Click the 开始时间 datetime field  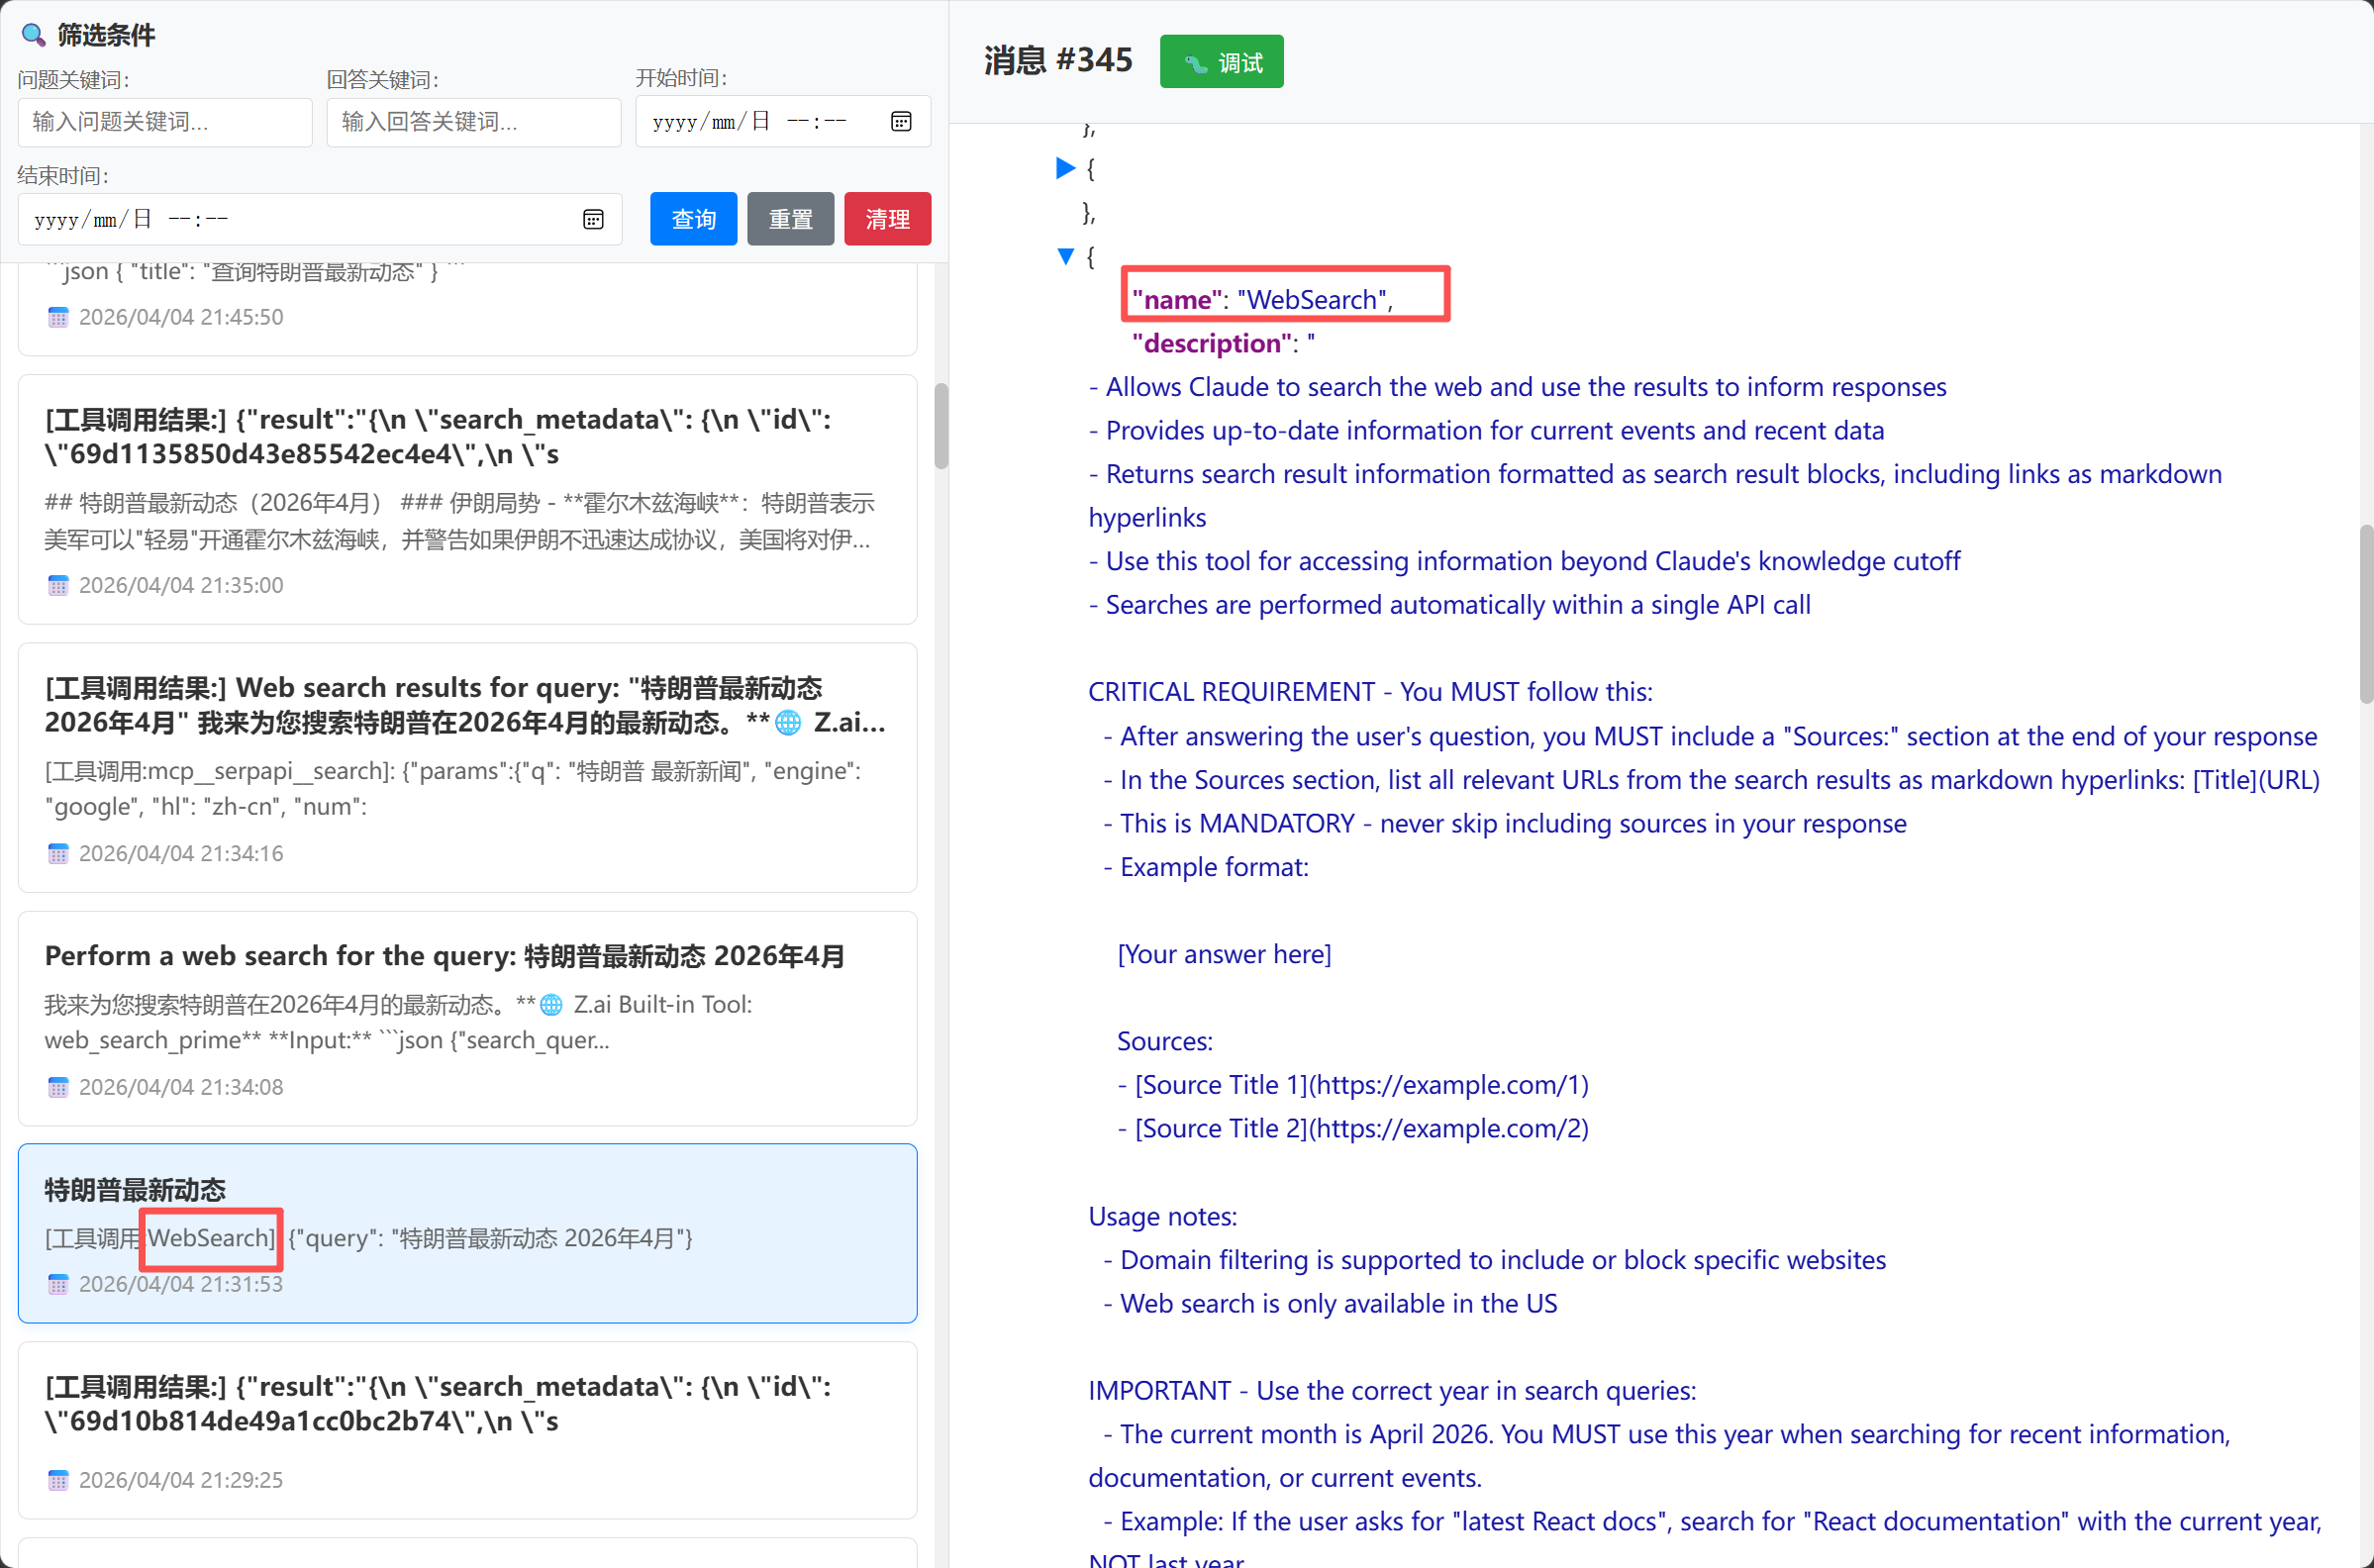tap(783, 121)
